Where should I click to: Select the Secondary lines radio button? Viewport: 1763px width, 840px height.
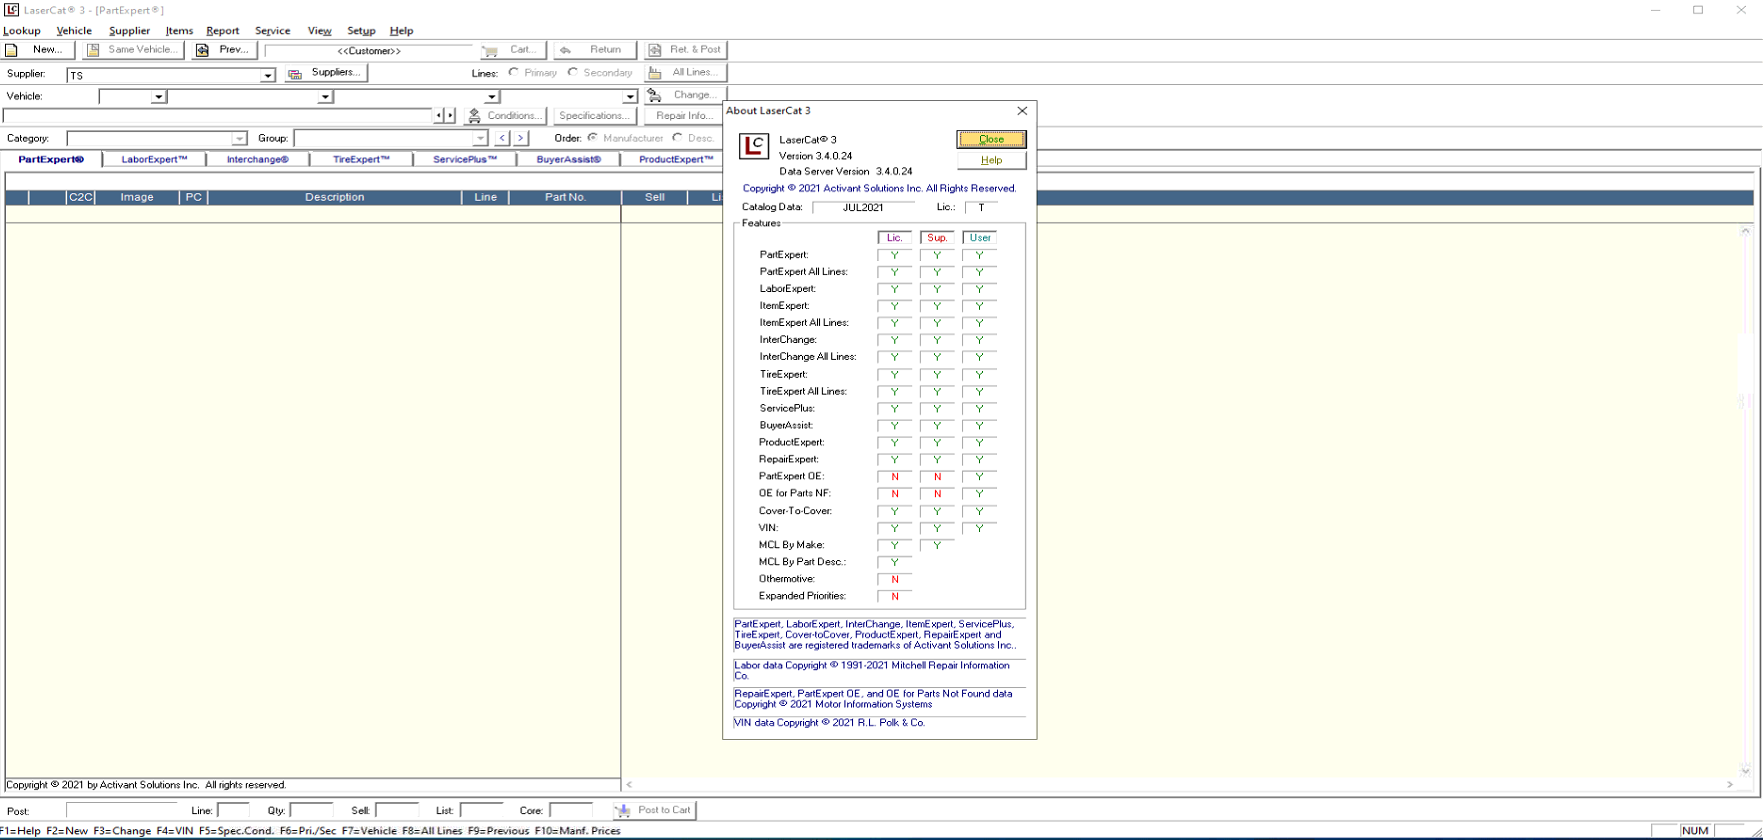click(x=573, y=72)
